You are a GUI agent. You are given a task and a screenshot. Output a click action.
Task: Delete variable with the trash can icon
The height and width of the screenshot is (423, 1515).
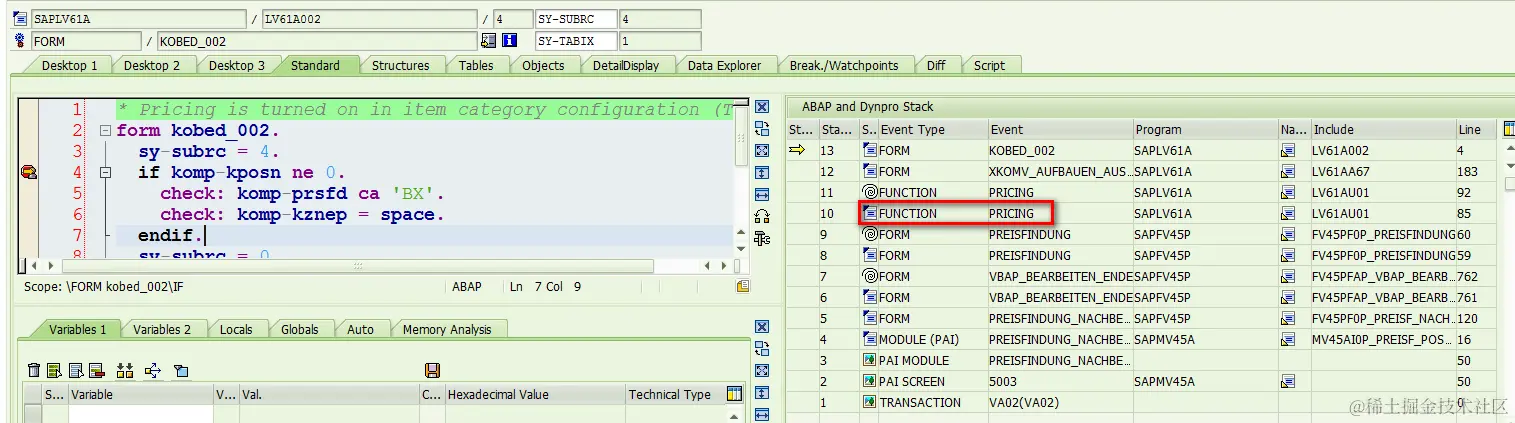[34, 371]
